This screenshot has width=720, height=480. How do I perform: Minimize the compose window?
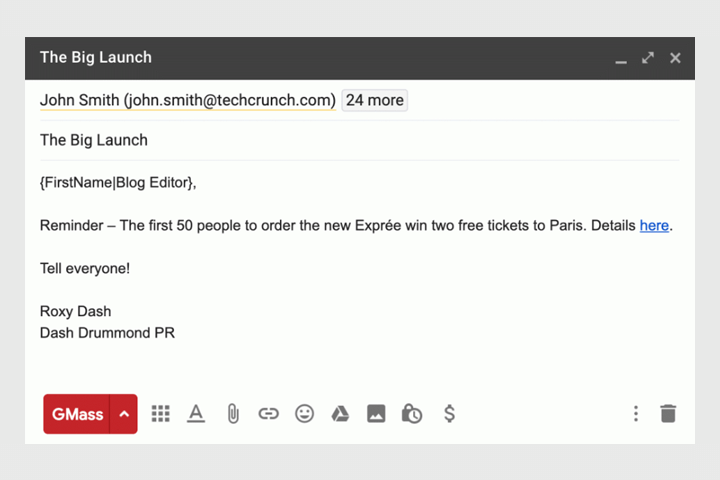[621, 59]
